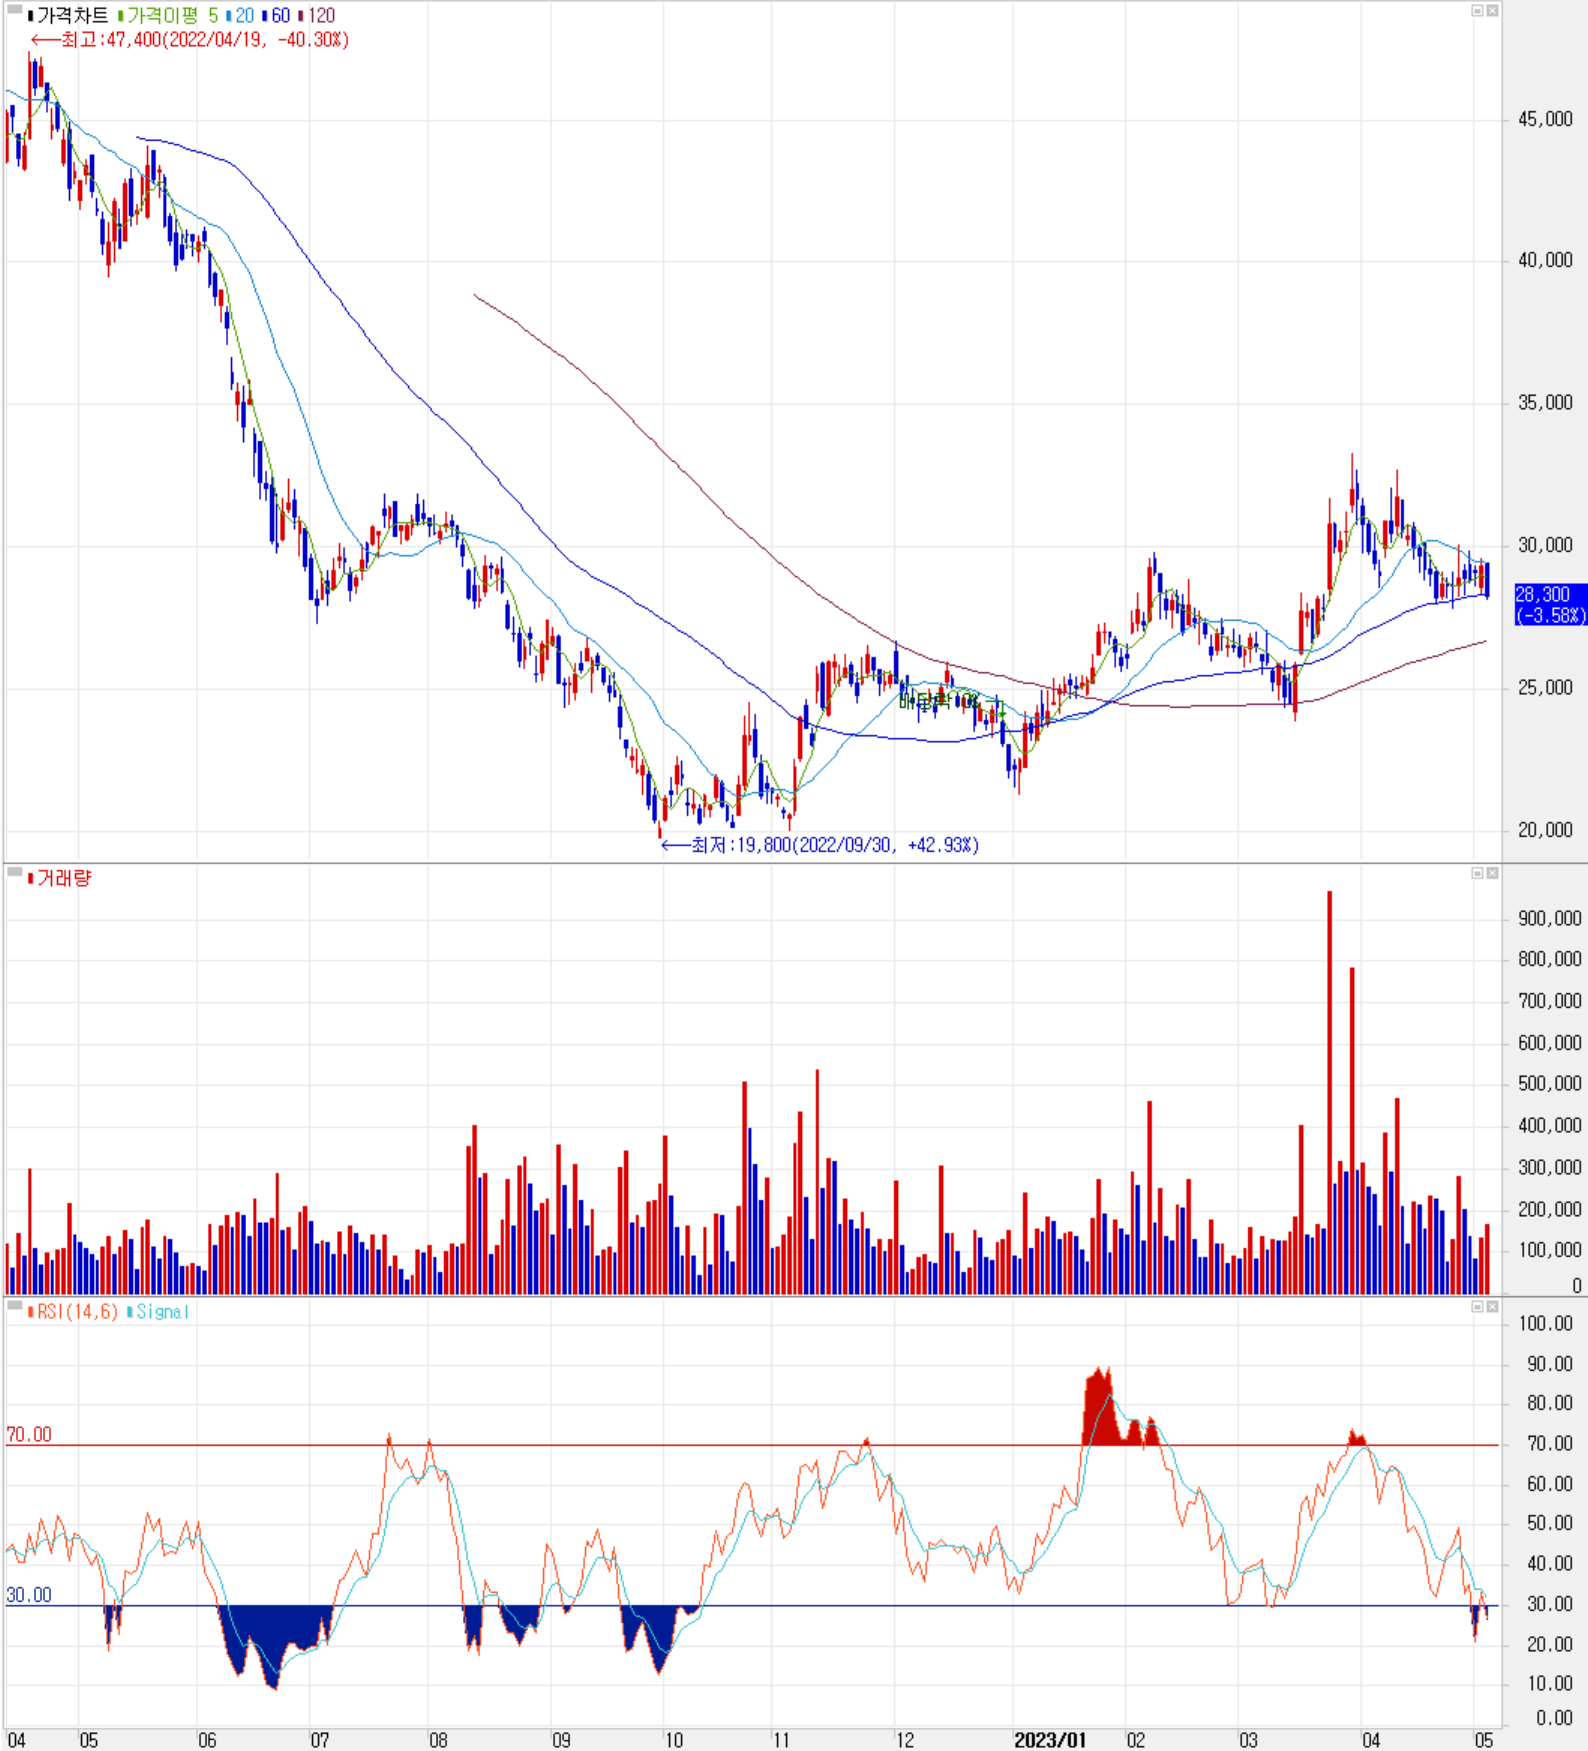Click the 70.00 overbought level label

tap(29, 1435)
